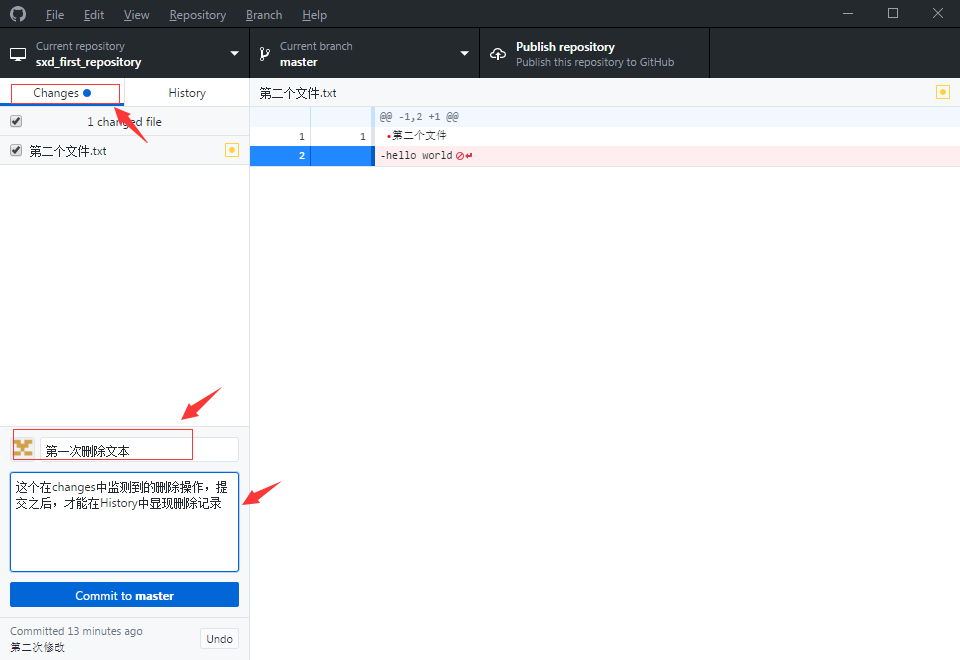This screenshot has height=660, width=960.
Task: Uncheck the 第二个文件.txt file checkbox
Action: [x=16, y=150]
